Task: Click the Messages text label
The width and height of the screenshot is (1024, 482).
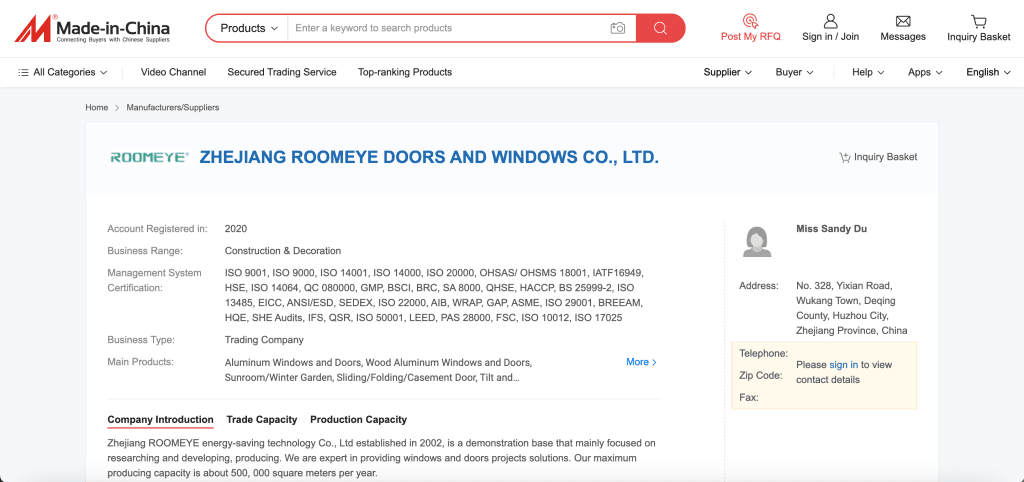Action: click(x=903, y=37)
